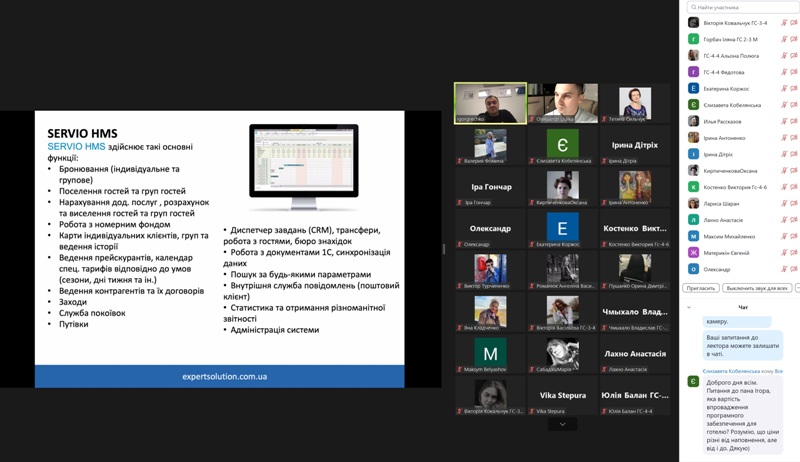Screen dimensions: 800x462
Task: Click muted mic icon on Виктор Турчиненко tile
Action: [x=460, y=286]
